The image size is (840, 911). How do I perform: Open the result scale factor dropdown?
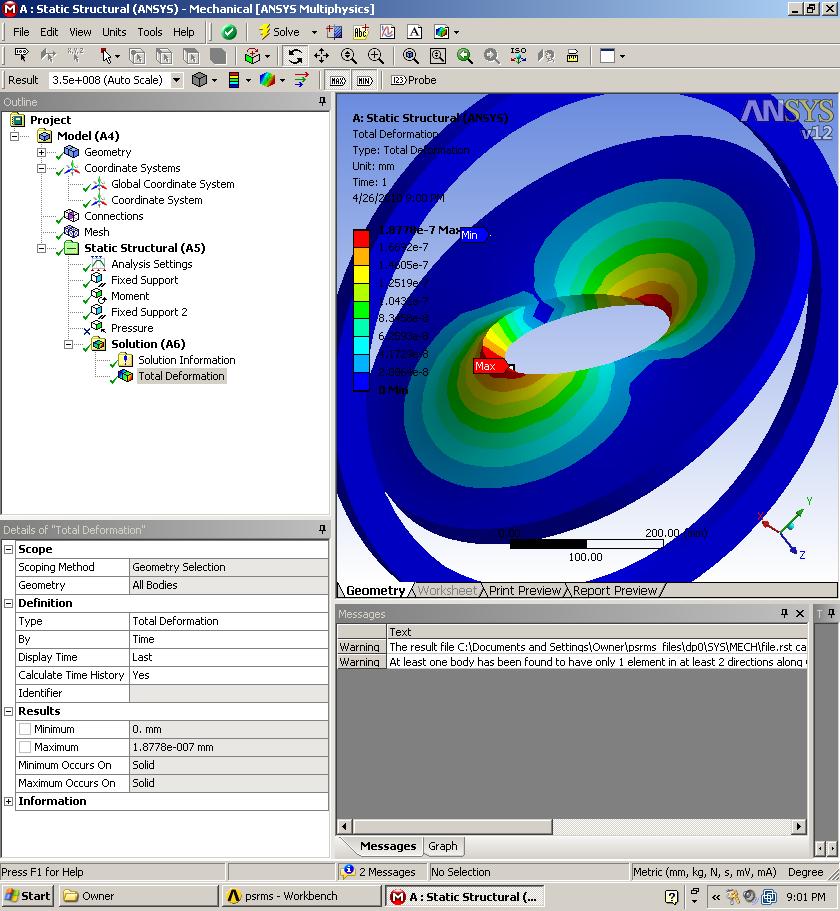click(177, 80)
